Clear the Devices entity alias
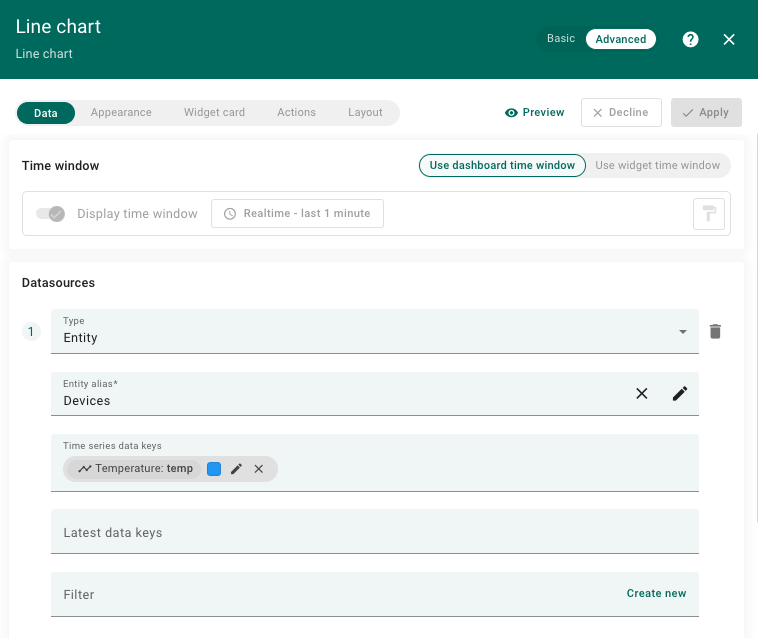This screenshot has width=758, height=638. coord(641,393)
